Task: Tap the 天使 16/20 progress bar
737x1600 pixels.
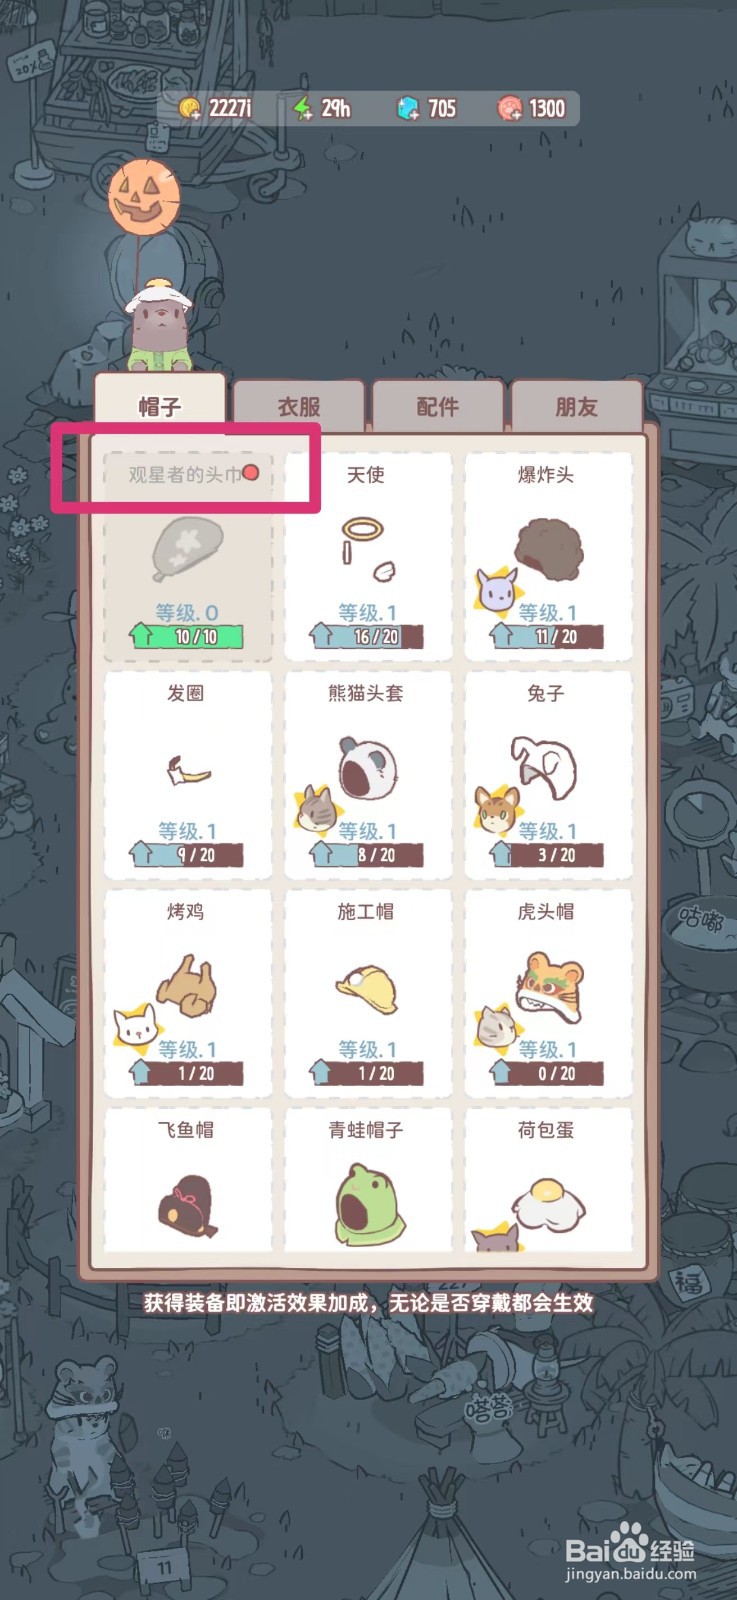Action: point(366,636)
